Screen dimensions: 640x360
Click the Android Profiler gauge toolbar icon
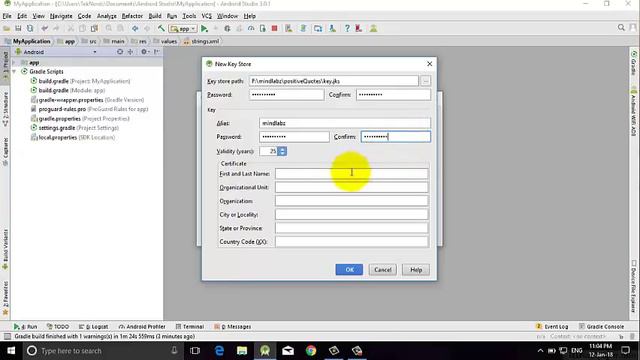click(251, 29)
